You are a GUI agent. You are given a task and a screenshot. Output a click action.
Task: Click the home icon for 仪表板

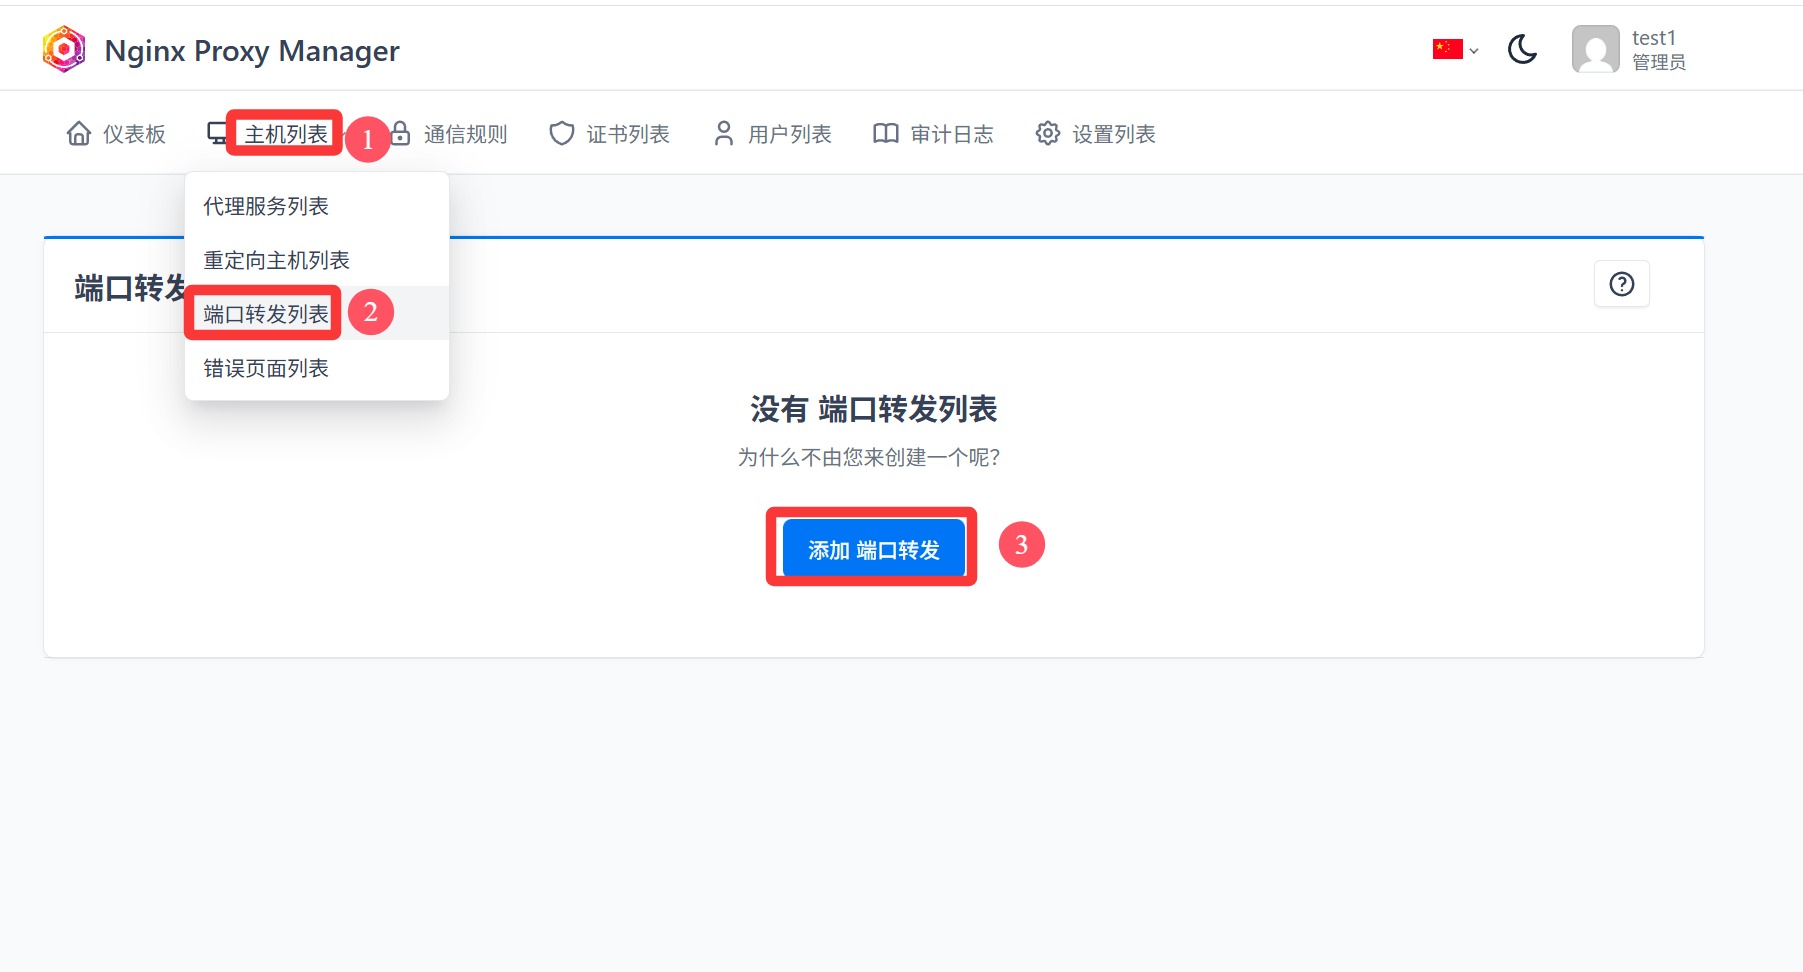(x=79, y=134)
